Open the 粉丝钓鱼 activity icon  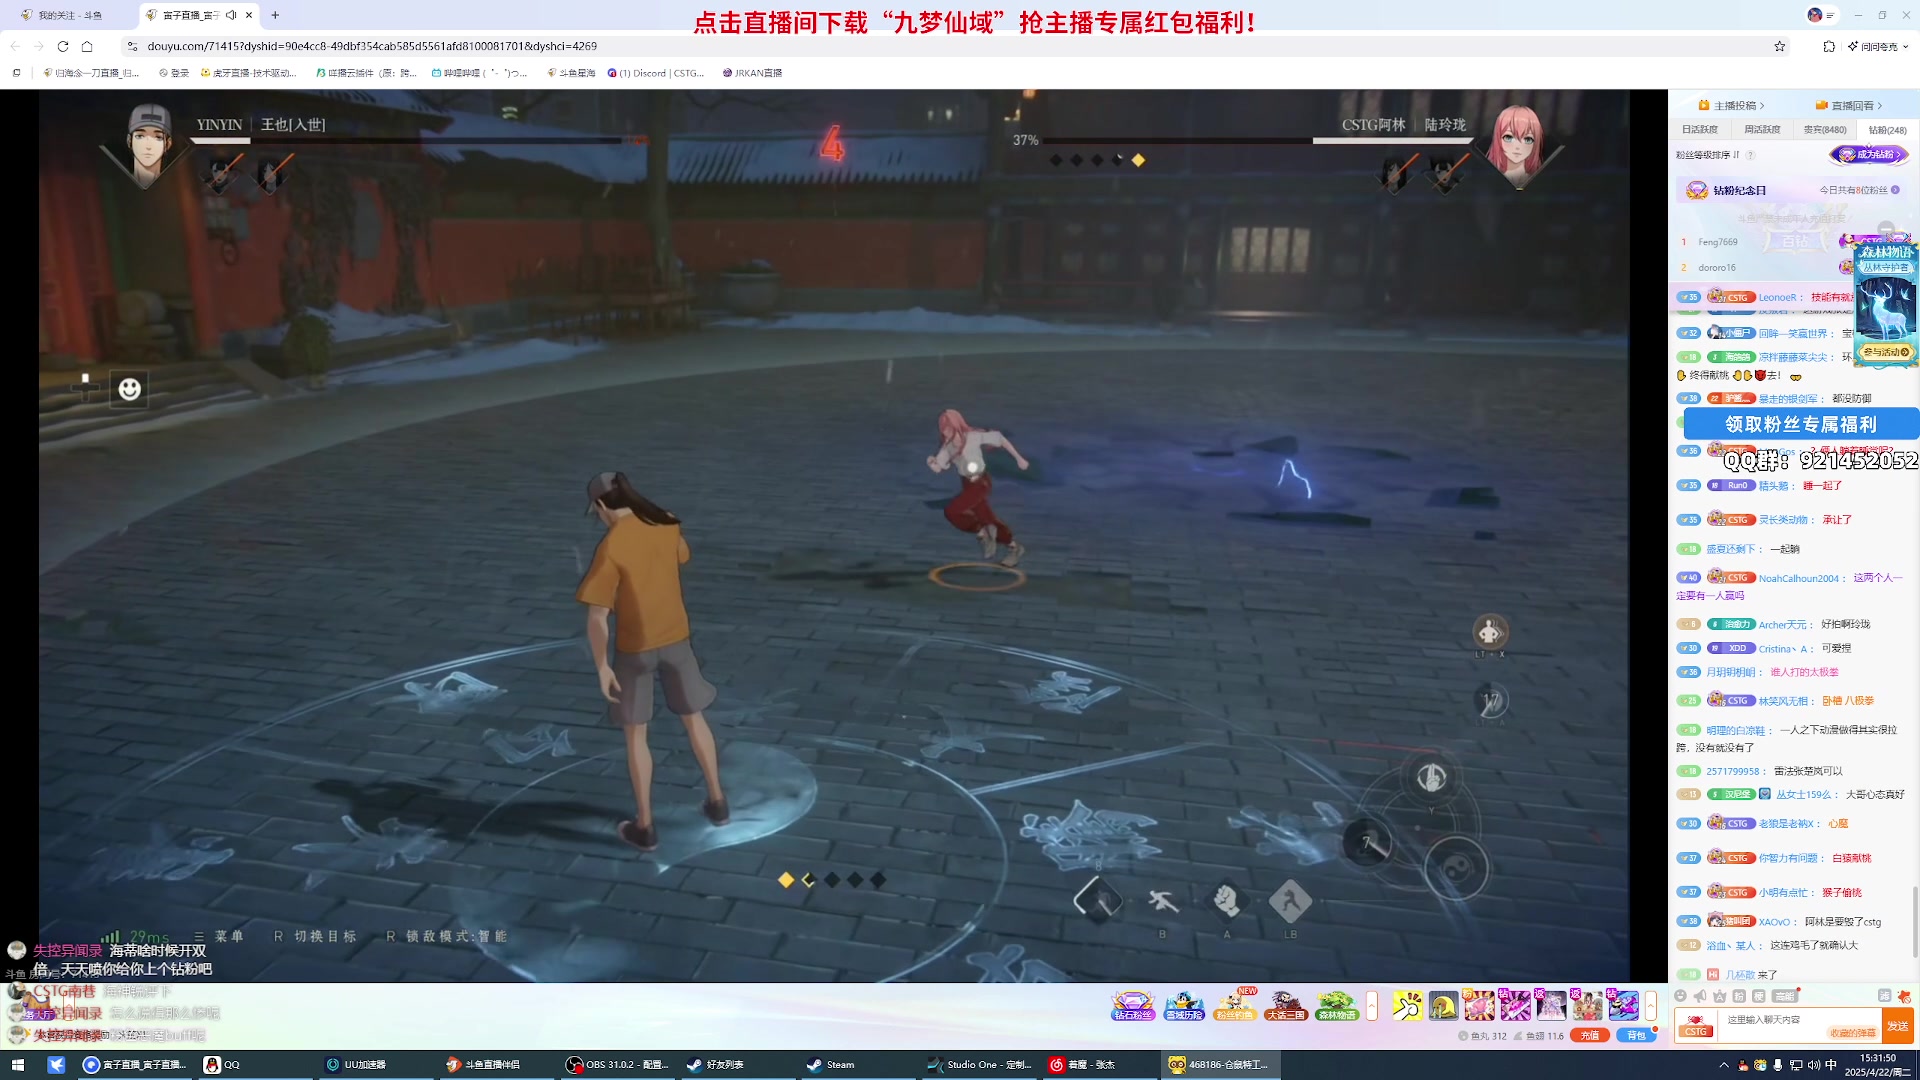(1235, 1006)
